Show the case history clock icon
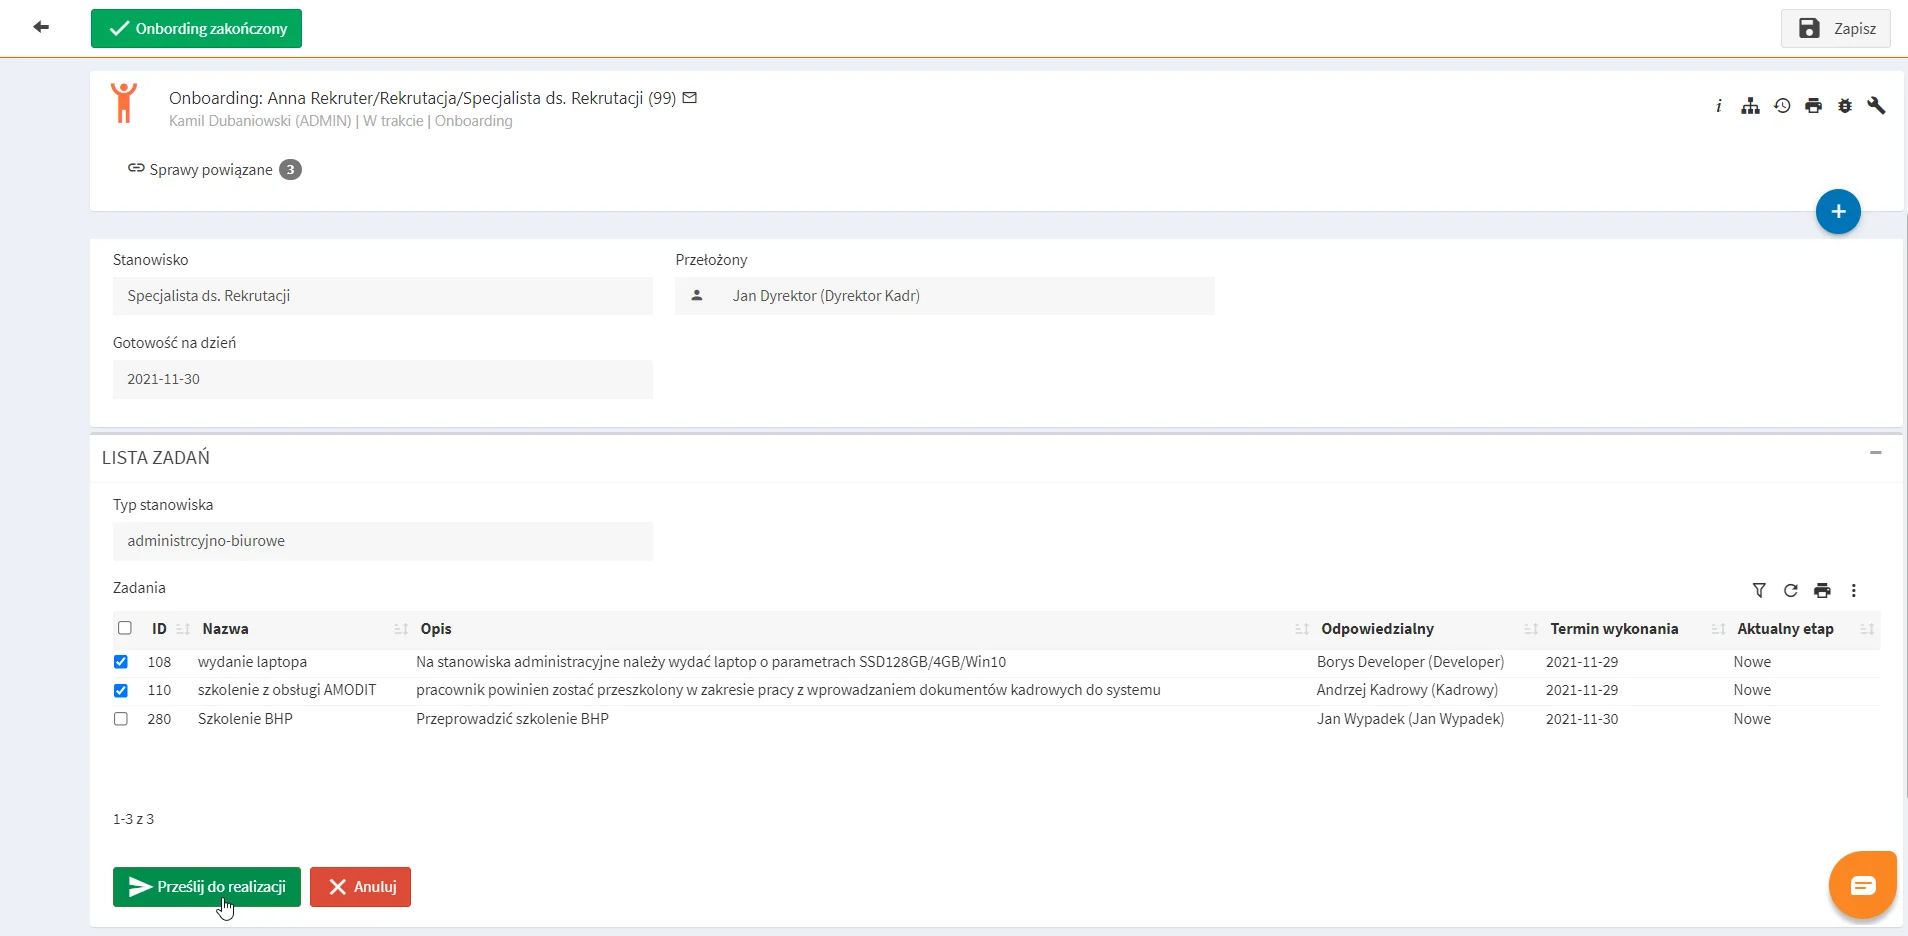Image resolution: width=1908 pixels, height=936 pixels. click(1782, 106)
